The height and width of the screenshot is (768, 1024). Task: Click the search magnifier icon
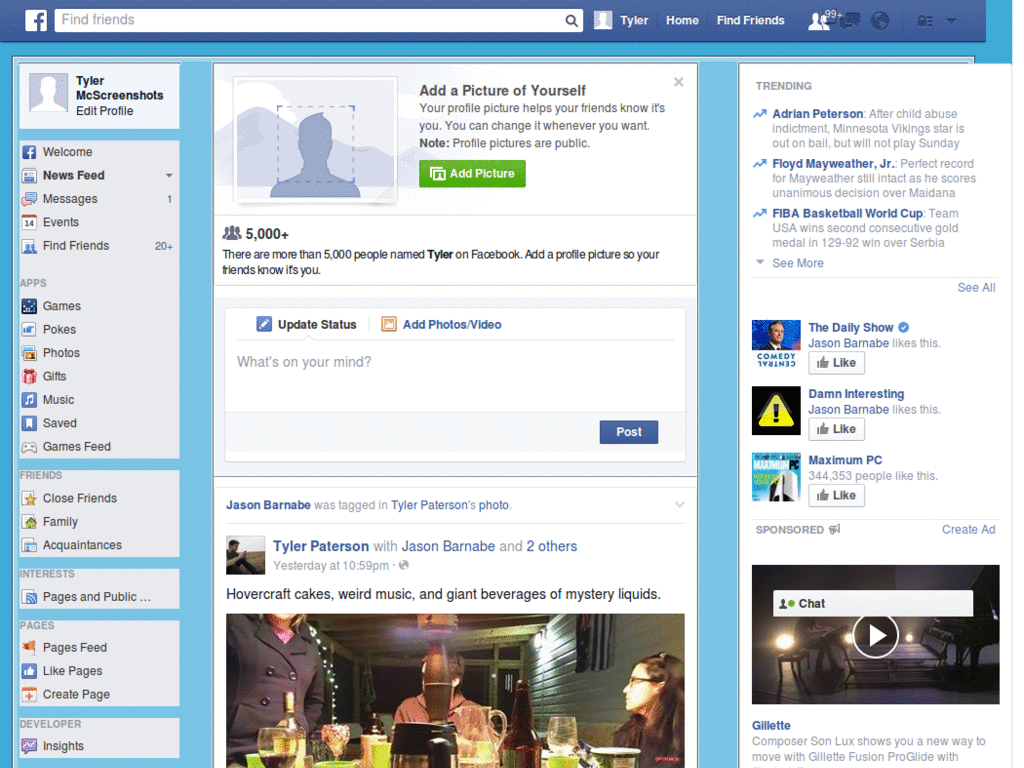coord(571,21)
